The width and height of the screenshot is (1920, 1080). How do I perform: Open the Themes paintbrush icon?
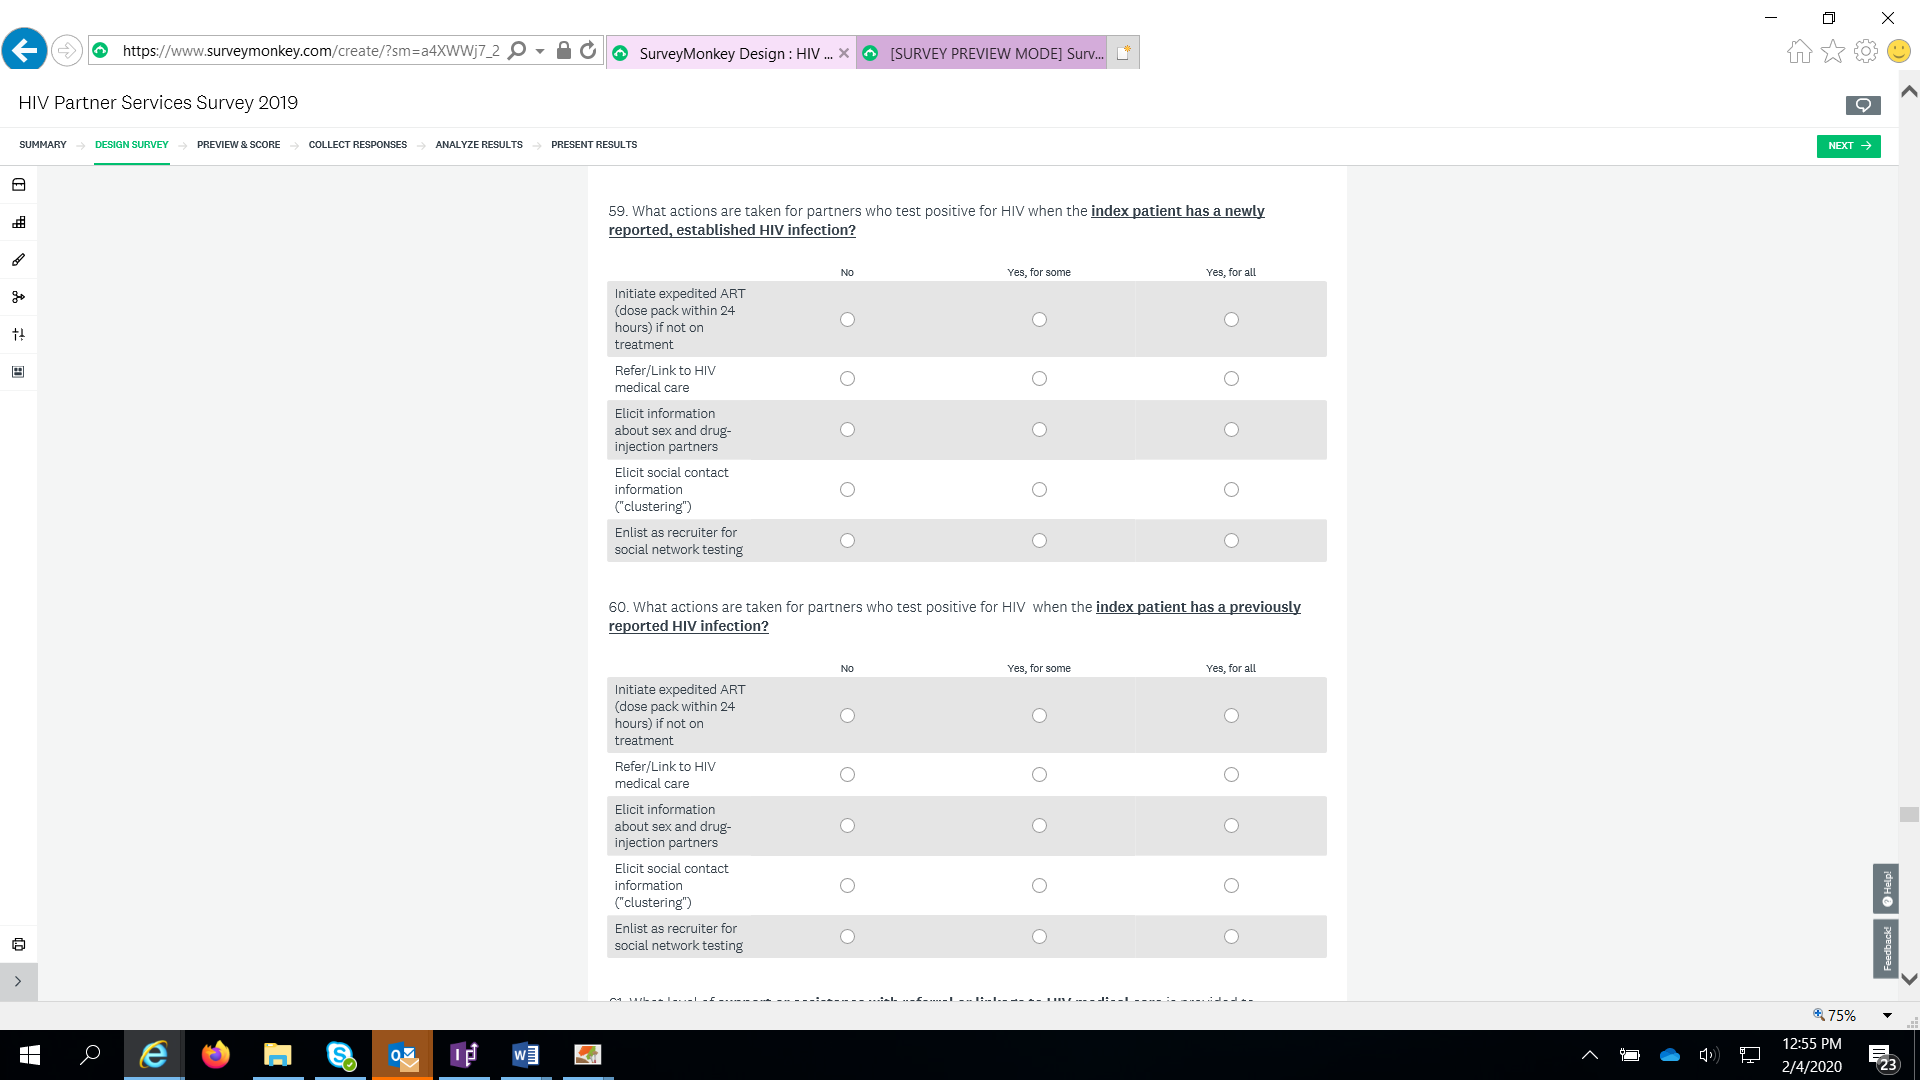click(18, 260)
